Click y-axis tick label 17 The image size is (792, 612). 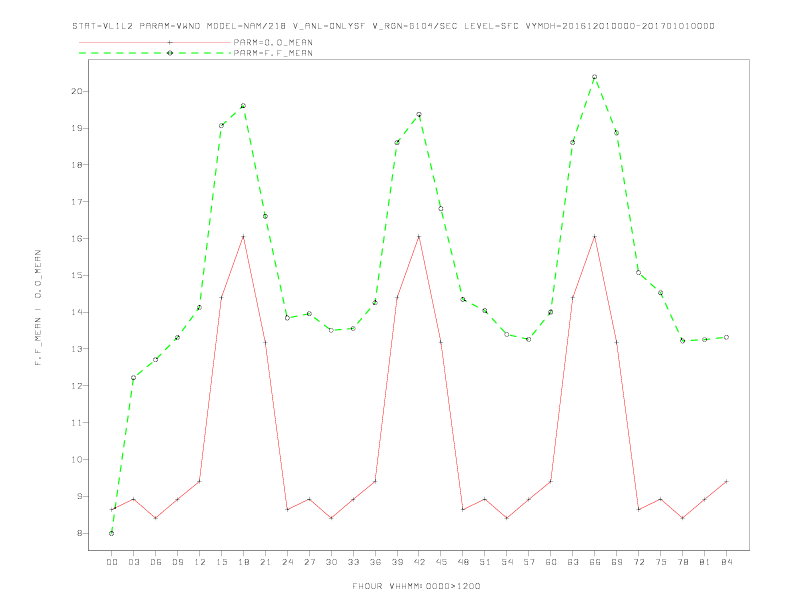pyautogui.click(x=77, y=201)
